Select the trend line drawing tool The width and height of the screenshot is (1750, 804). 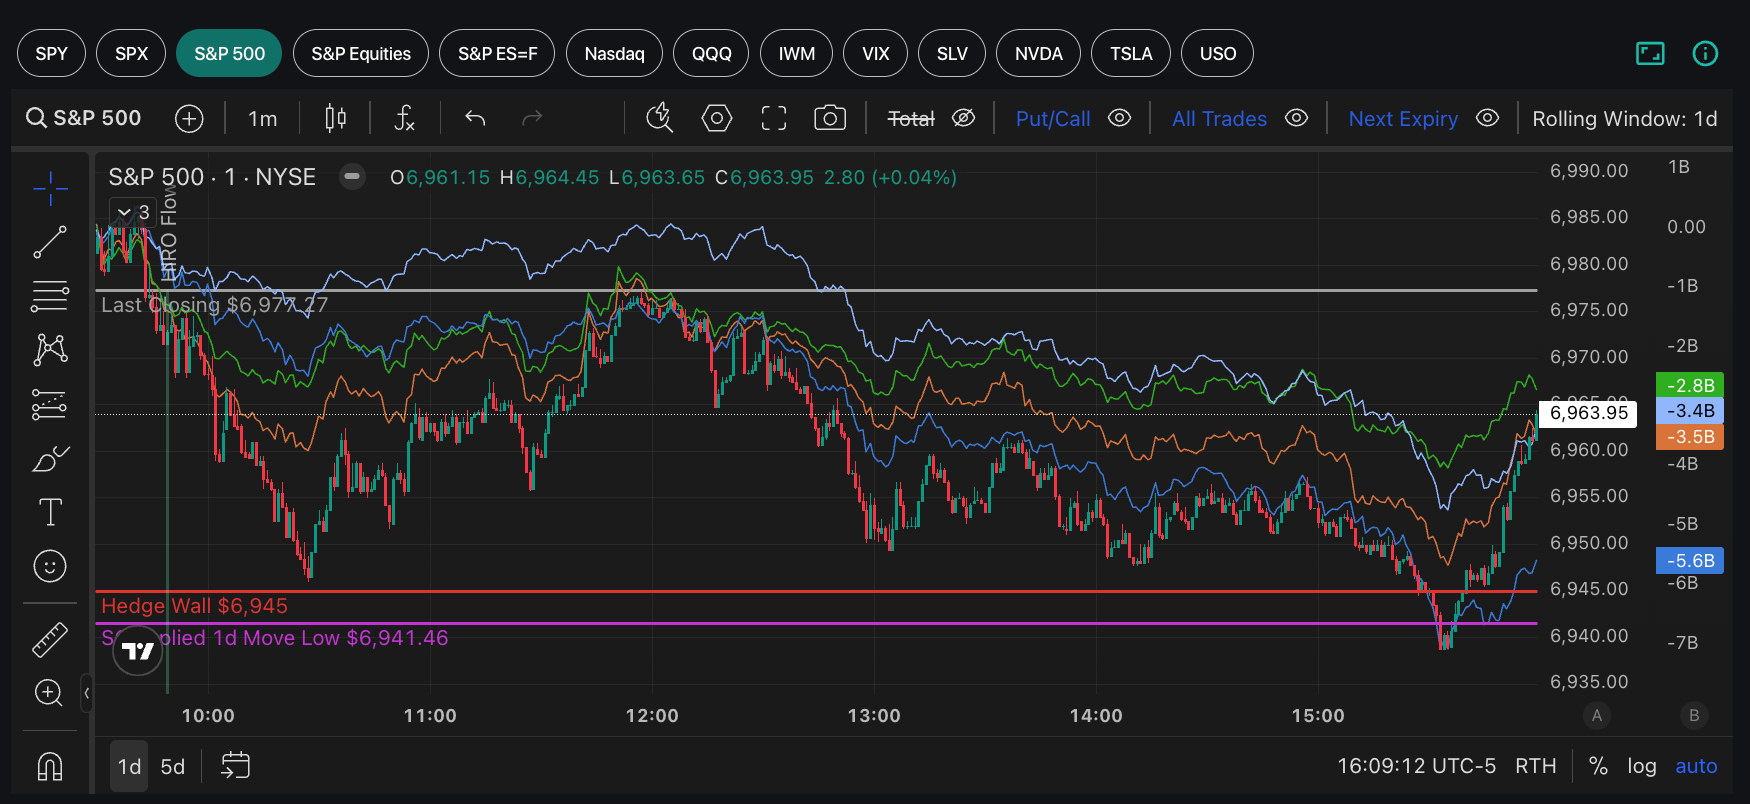[50, 242]
